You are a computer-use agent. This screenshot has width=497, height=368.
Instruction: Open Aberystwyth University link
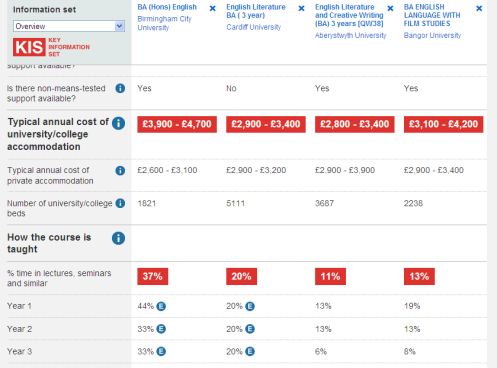click(351, 35)
